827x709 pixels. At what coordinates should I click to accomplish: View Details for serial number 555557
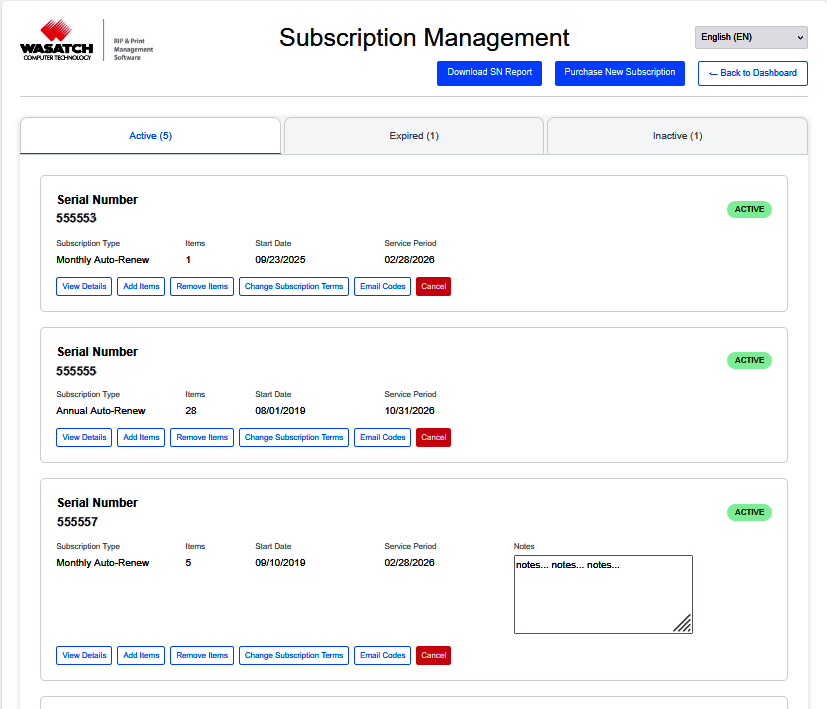84,656
